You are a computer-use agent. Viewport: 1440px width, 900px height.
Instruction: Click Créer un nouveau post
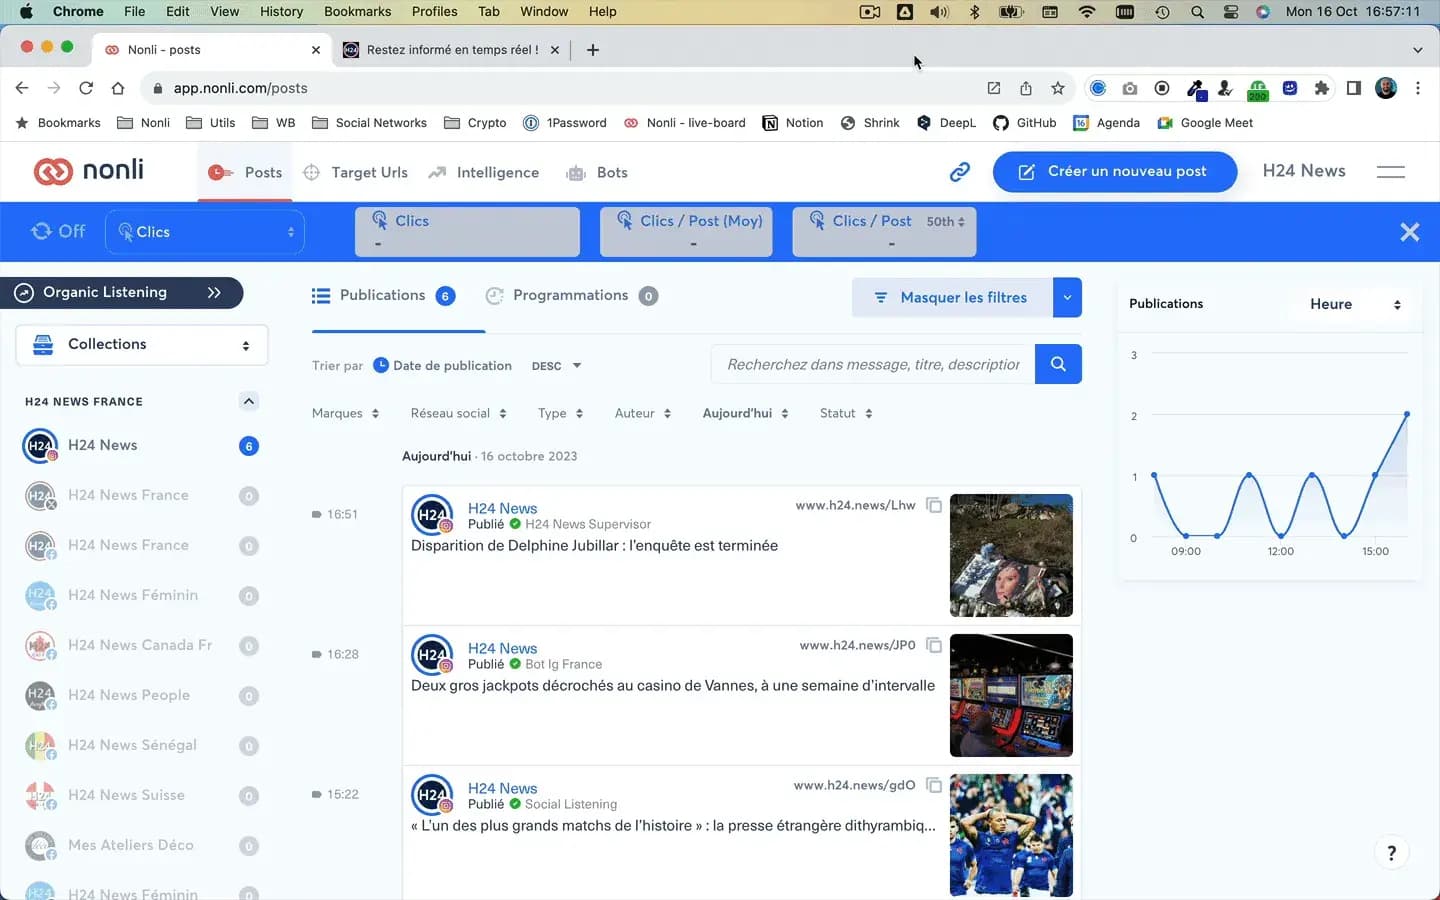pos(1115,172)
